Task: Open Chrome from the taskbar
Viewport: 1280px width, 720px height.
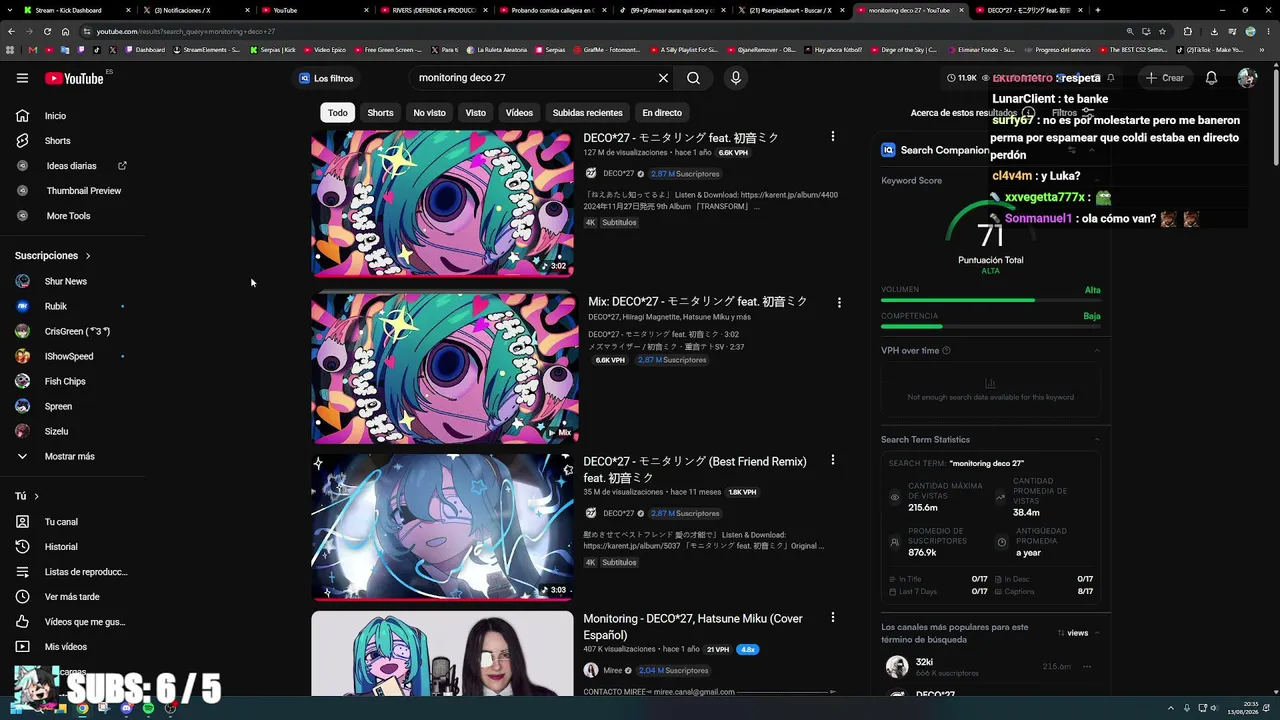Action: click(82, 709)
